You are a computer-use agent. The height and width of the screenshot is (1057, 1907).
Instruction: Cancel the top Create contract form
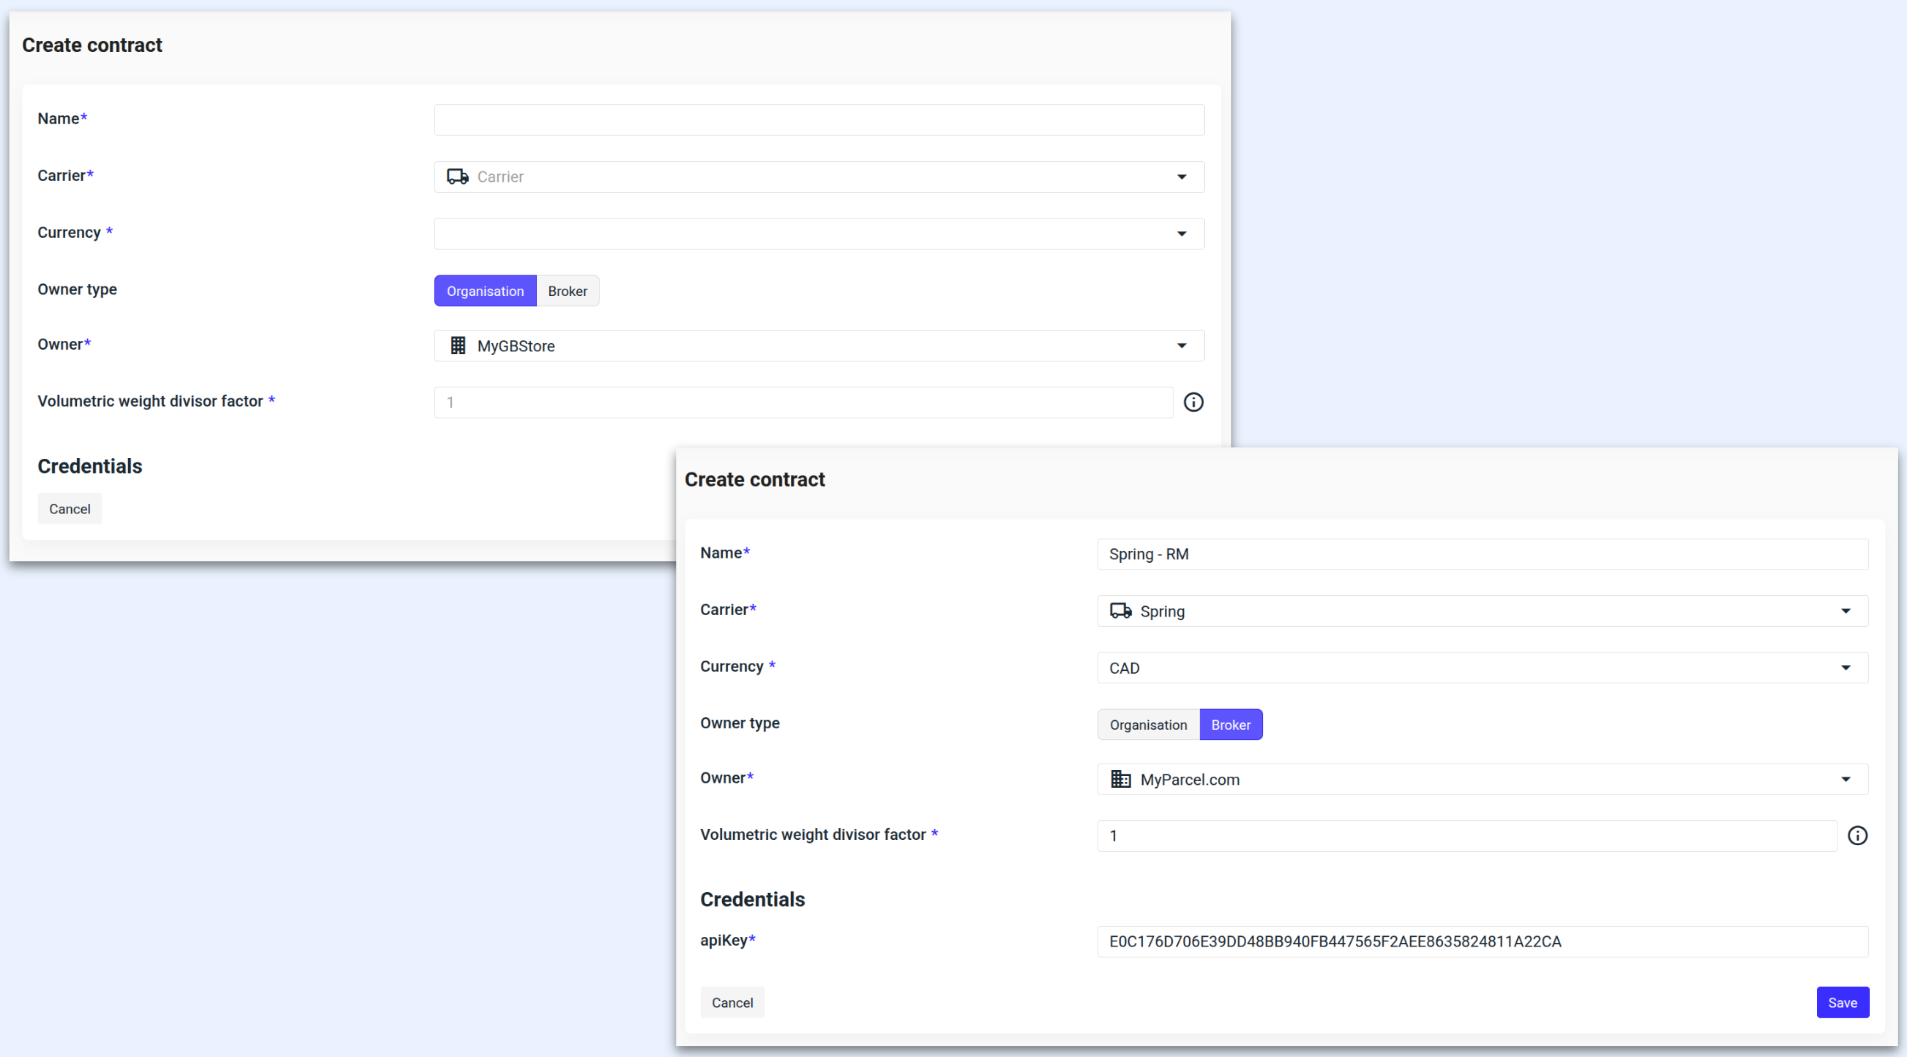(69, 508)
